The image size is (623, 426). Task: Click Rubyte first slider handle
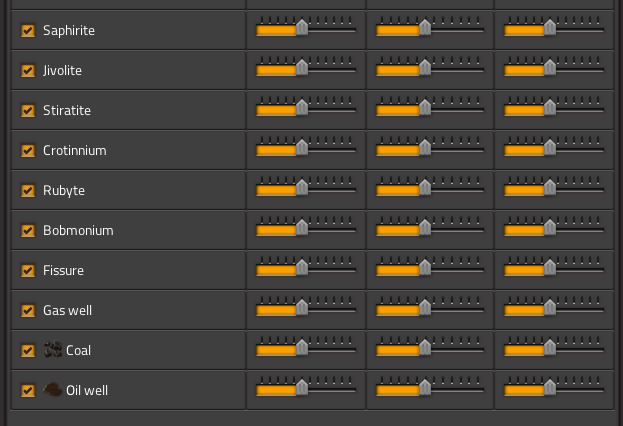(302, 188)
